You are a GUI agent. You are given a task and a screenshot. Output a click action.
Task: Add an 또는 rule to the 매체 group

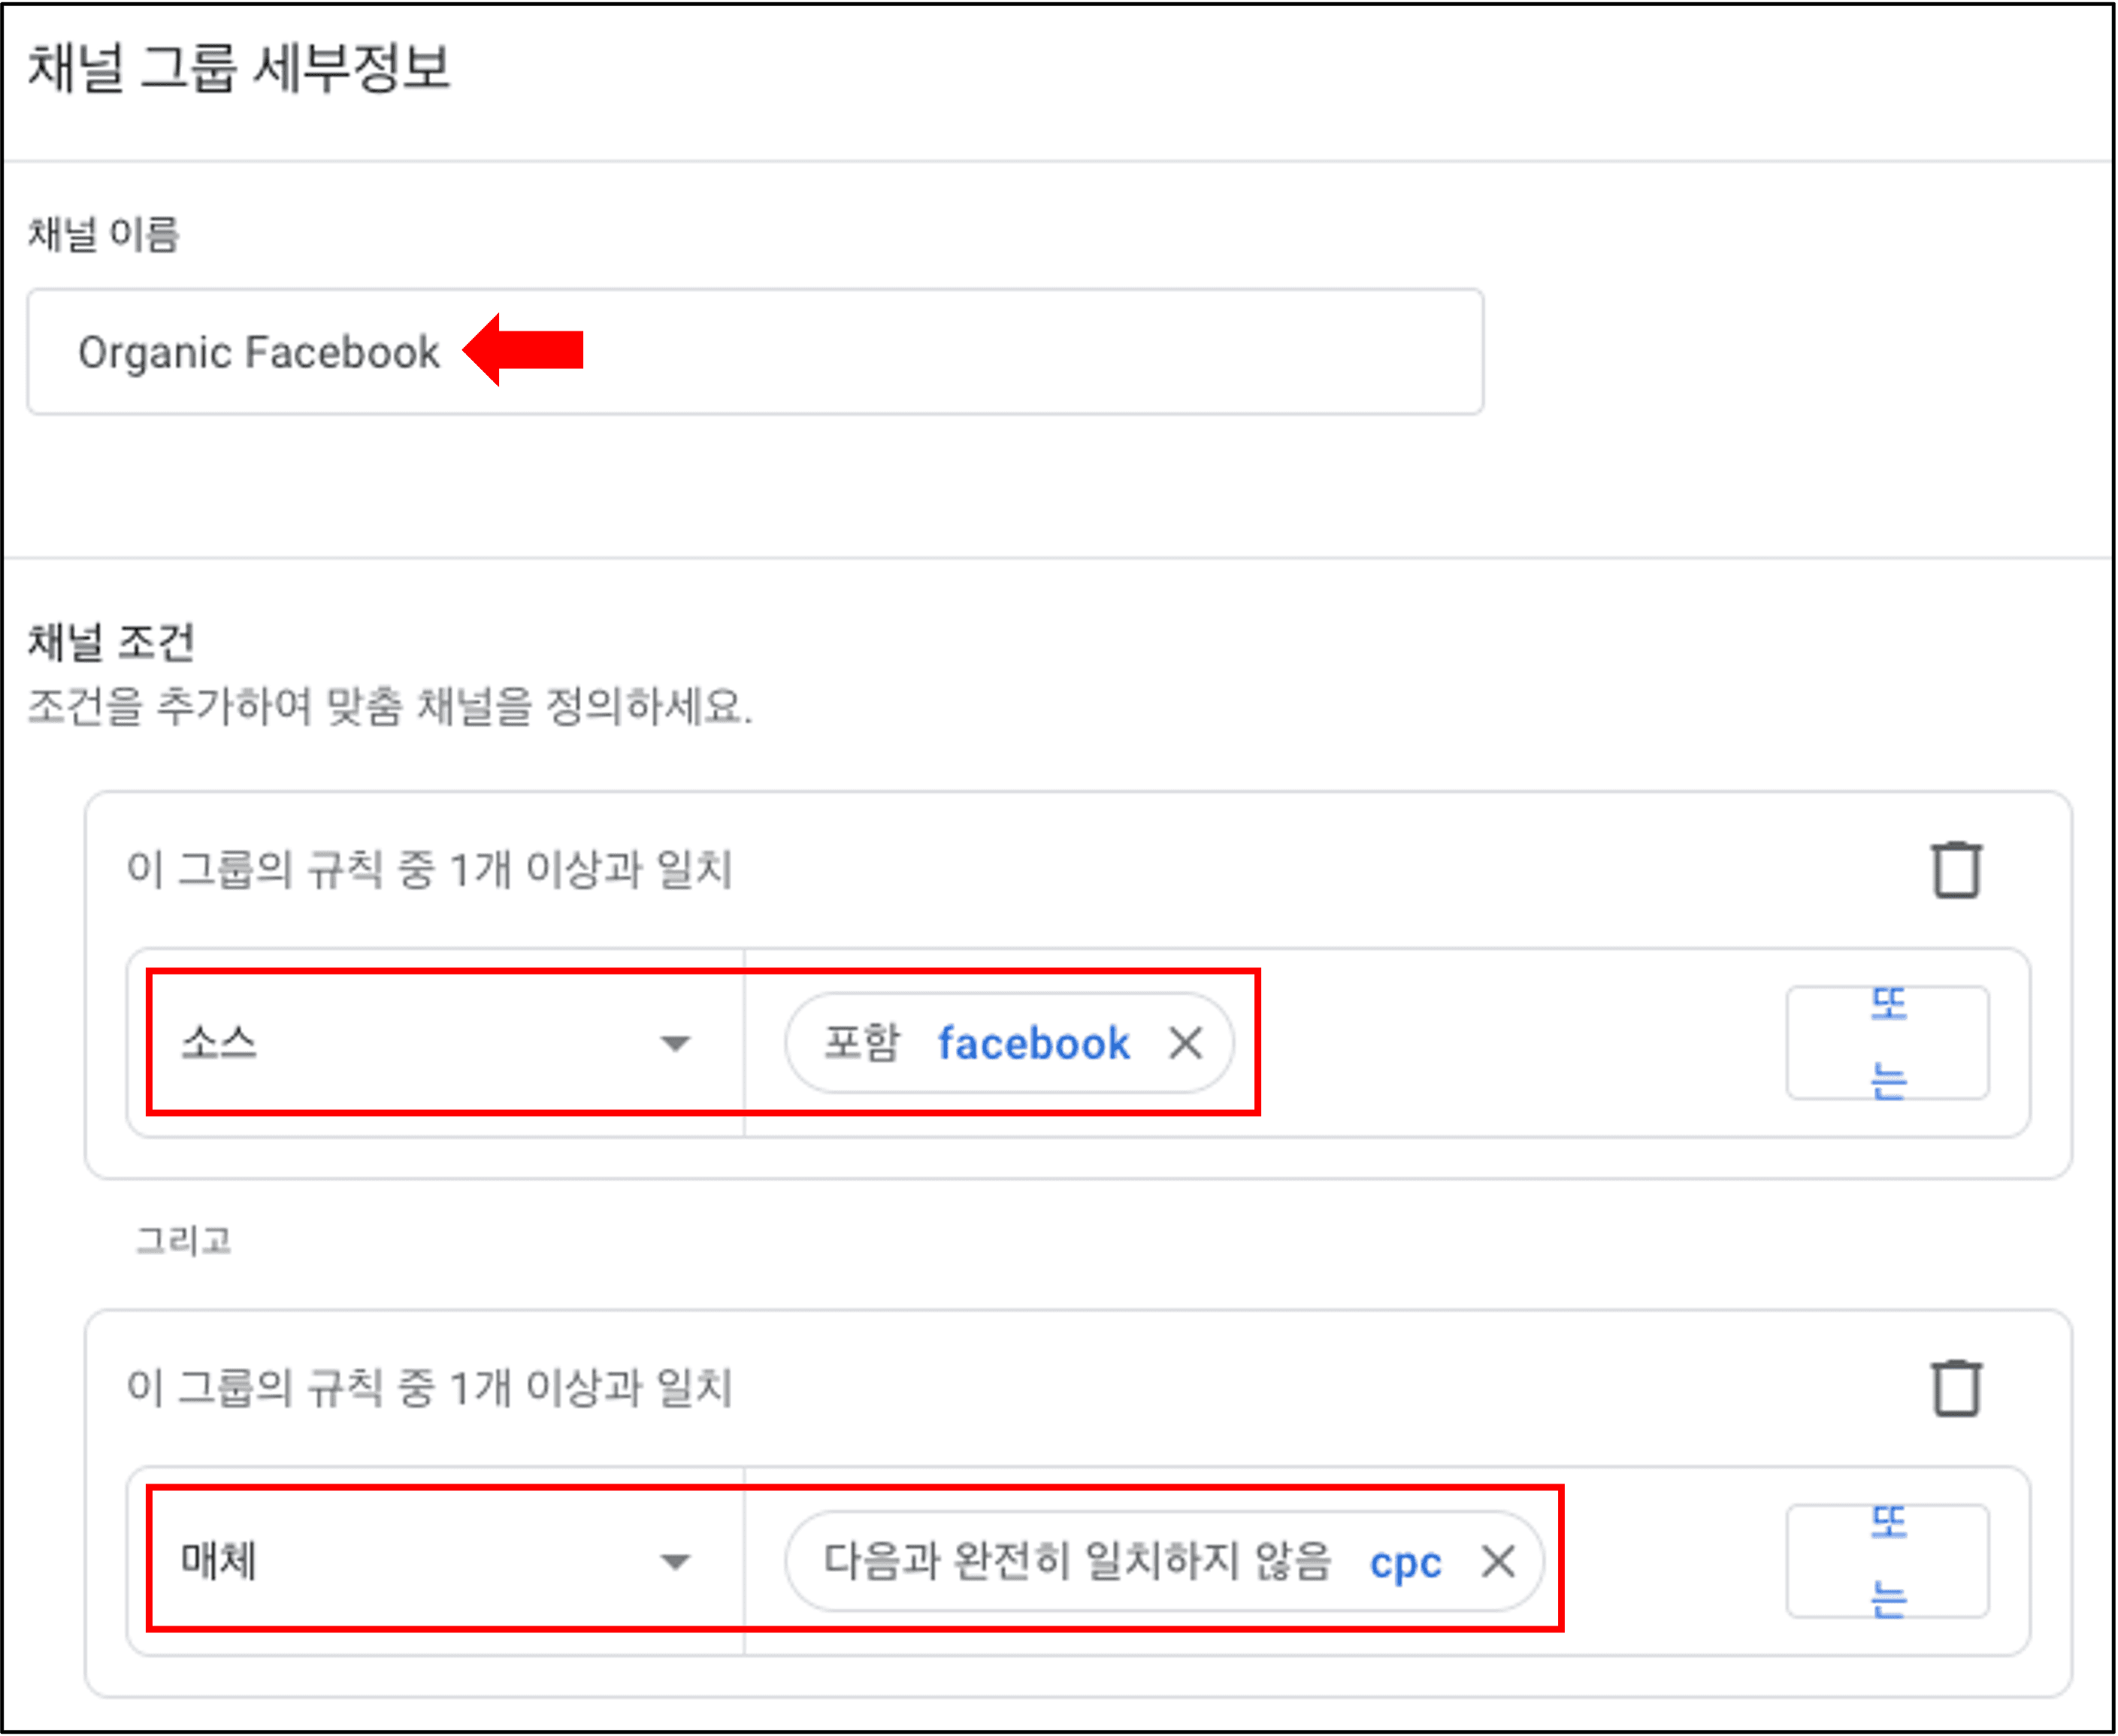(x=1888, y=1561)
